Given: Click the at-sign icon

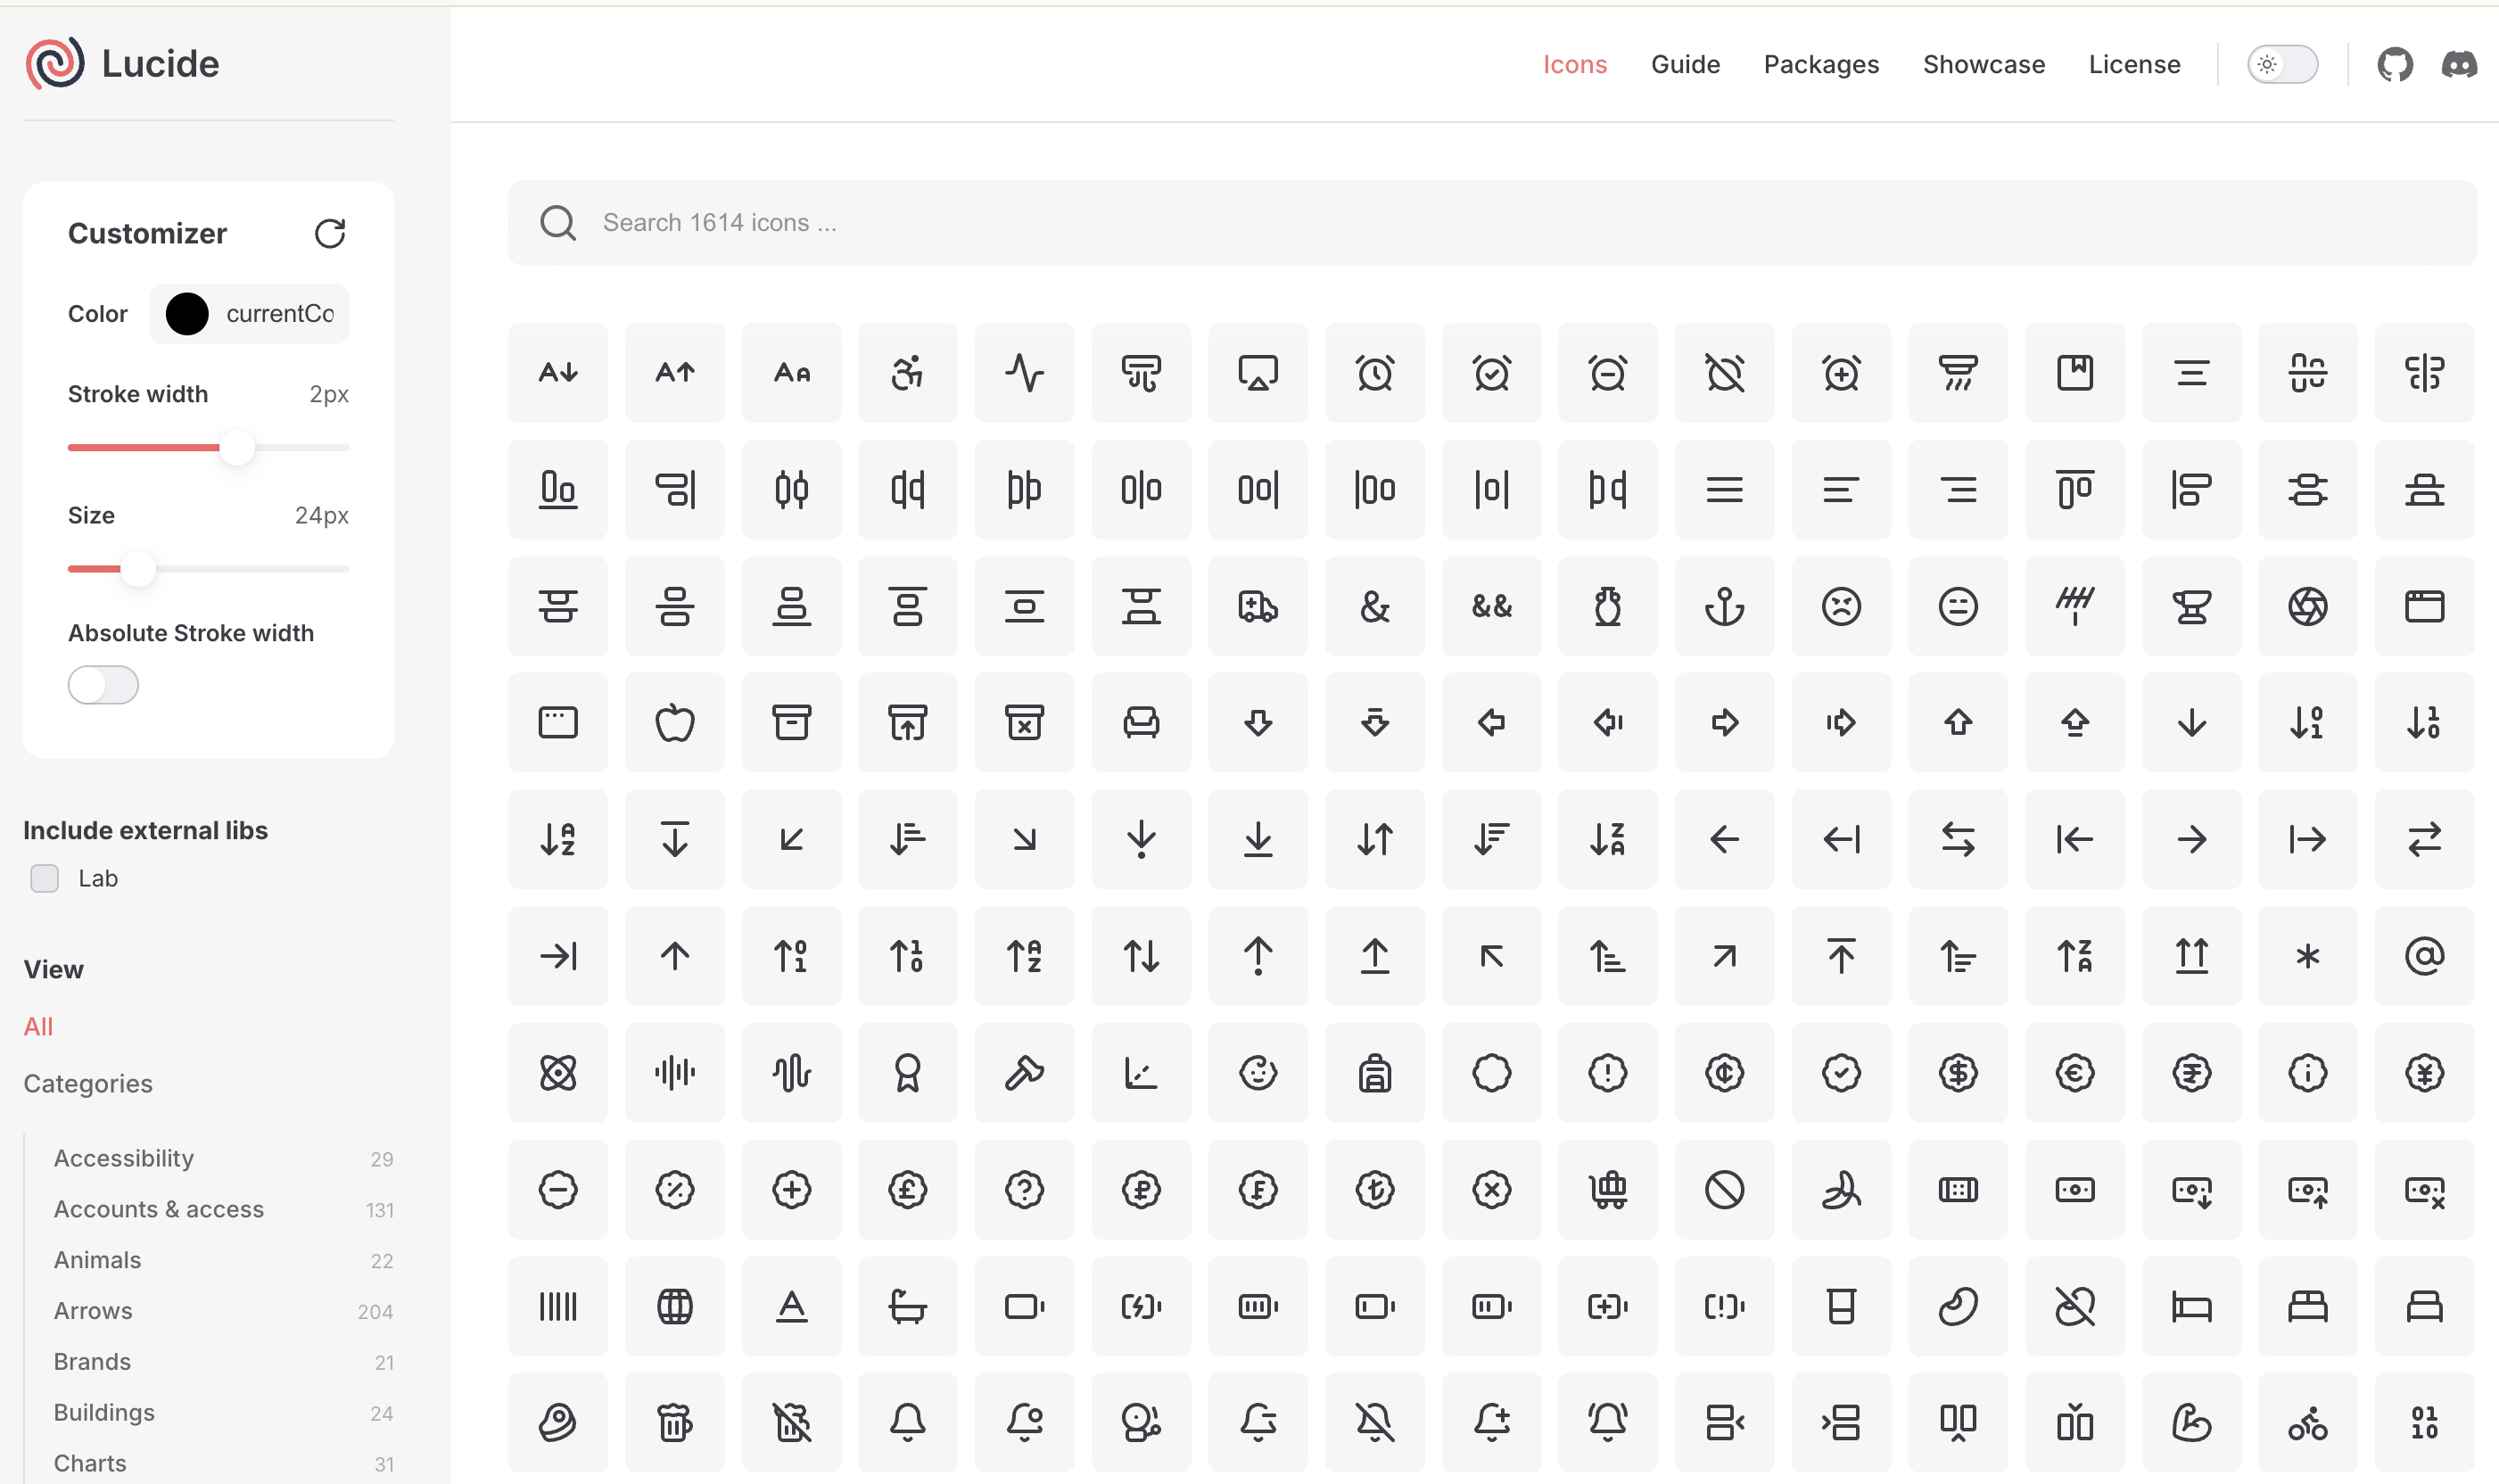Looking at the screenshot, I should coord(2423,956).
